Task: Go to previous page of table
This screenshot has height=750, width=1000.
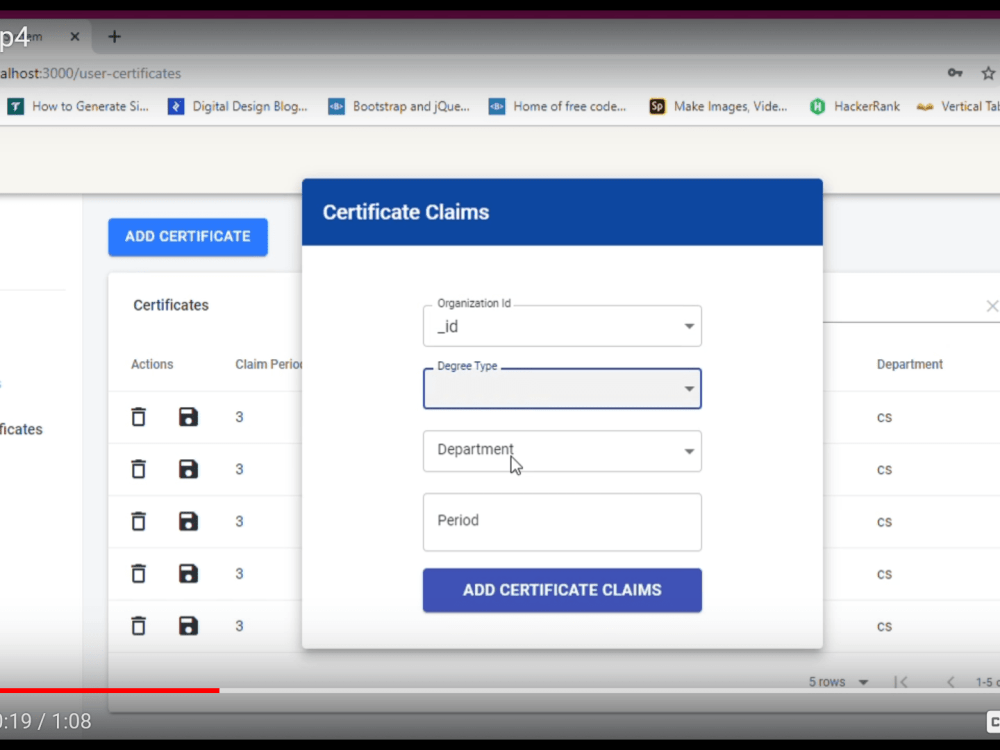Action: pos(950,682)
